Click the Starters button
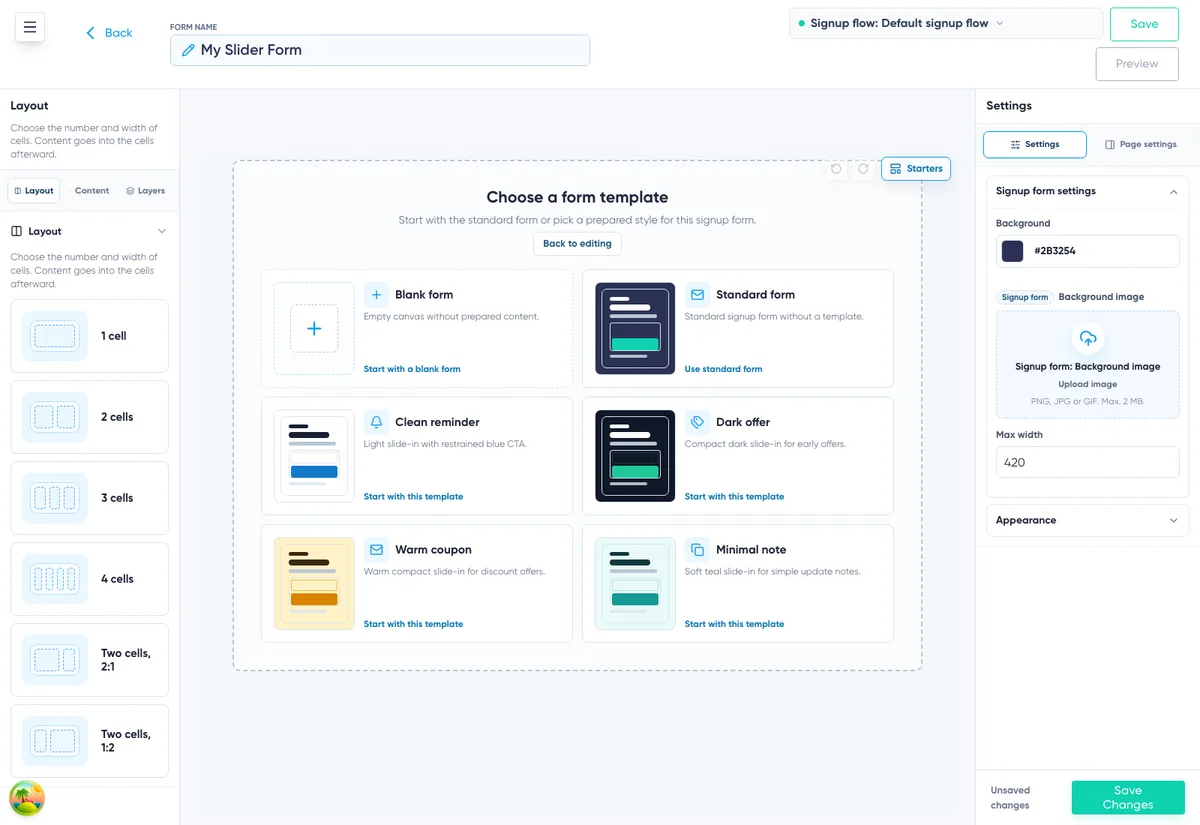 coord(916,169)
